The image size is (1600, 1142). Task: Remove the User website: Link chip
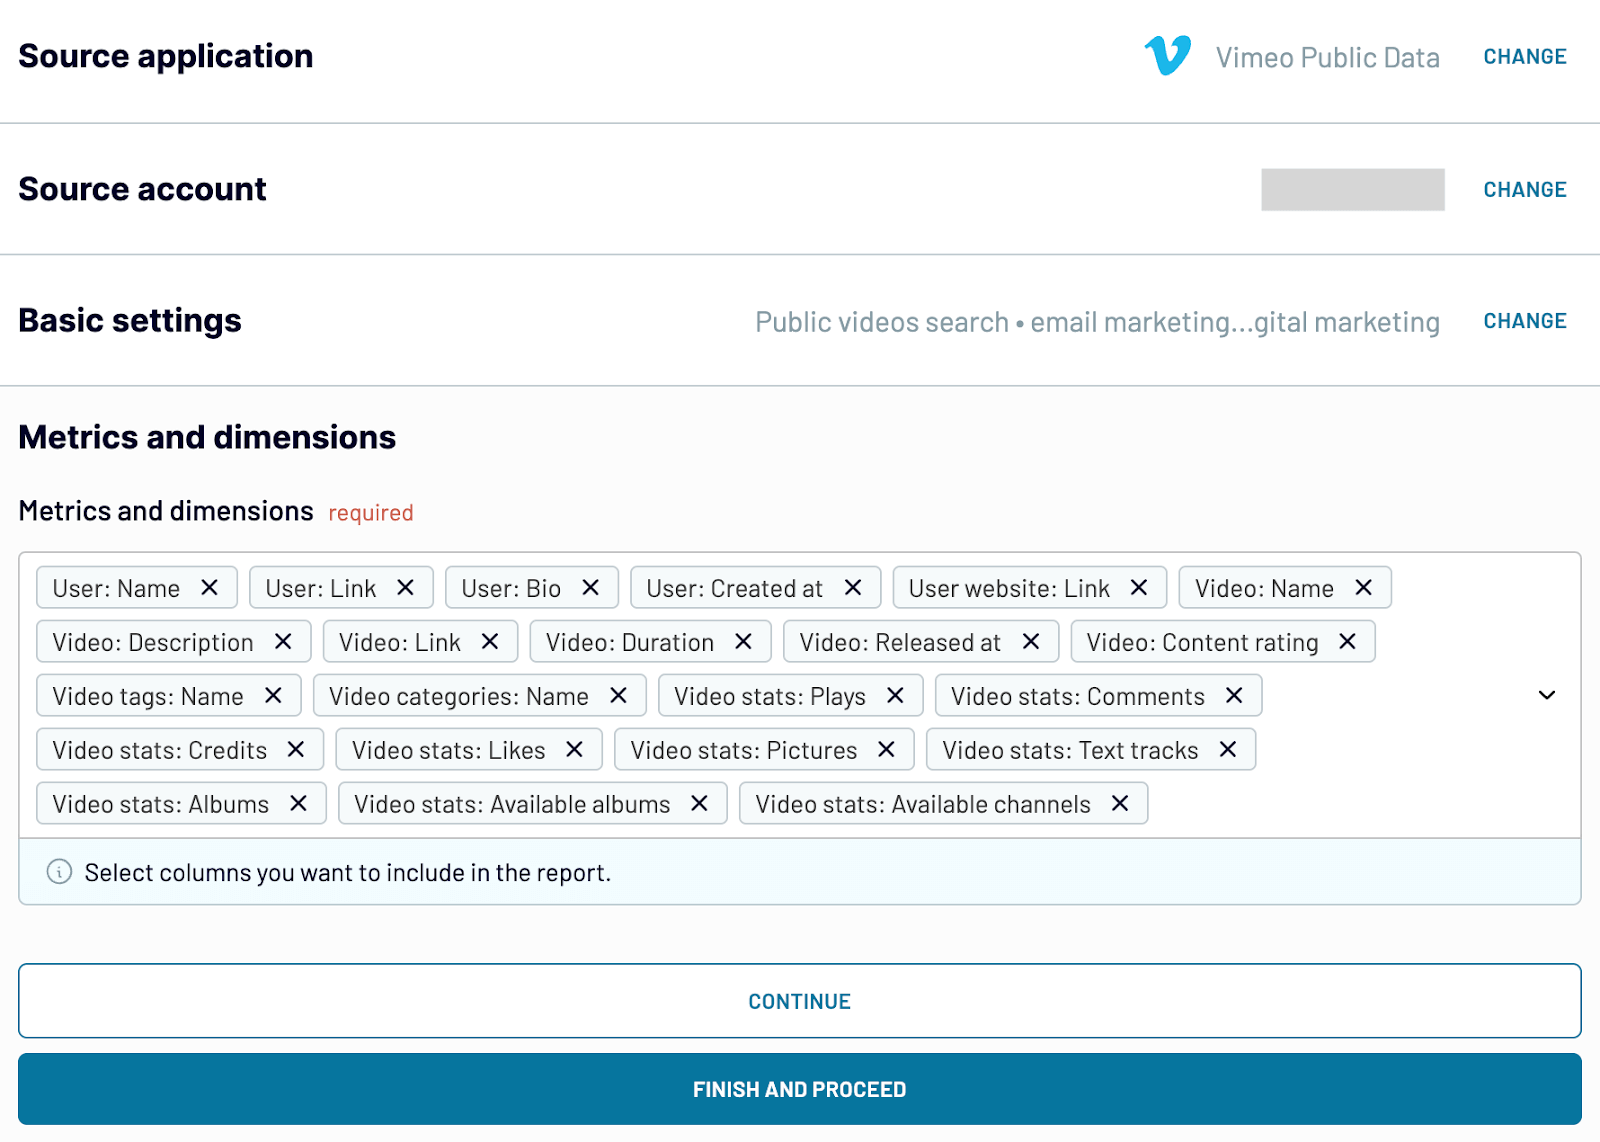[x=1138, y=588]
